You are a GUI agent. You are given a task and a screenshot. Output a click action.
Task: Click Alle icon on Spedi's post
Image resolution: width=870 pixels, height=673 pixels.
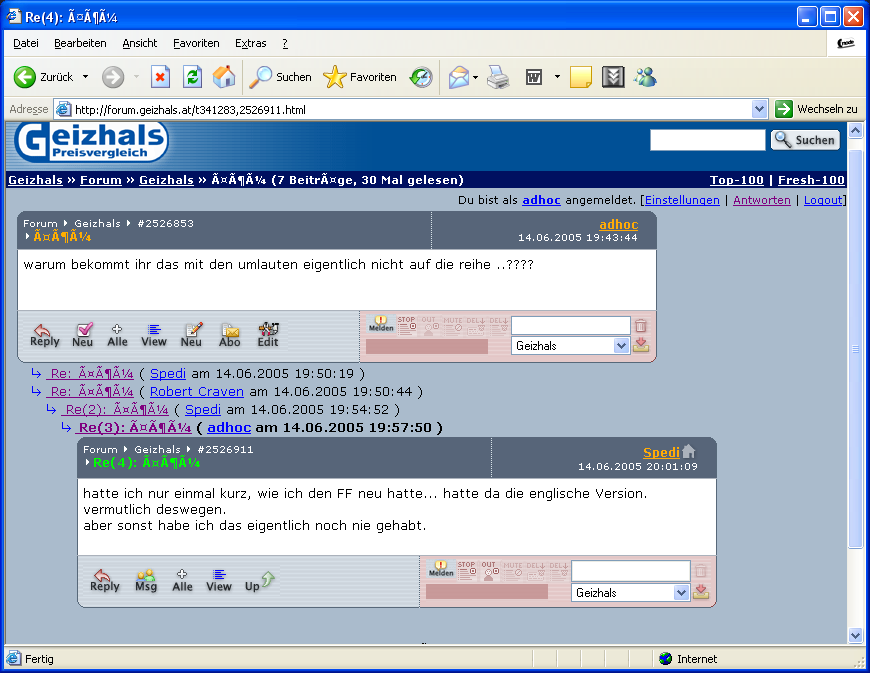pyautogui.click(x=182, y=580)
